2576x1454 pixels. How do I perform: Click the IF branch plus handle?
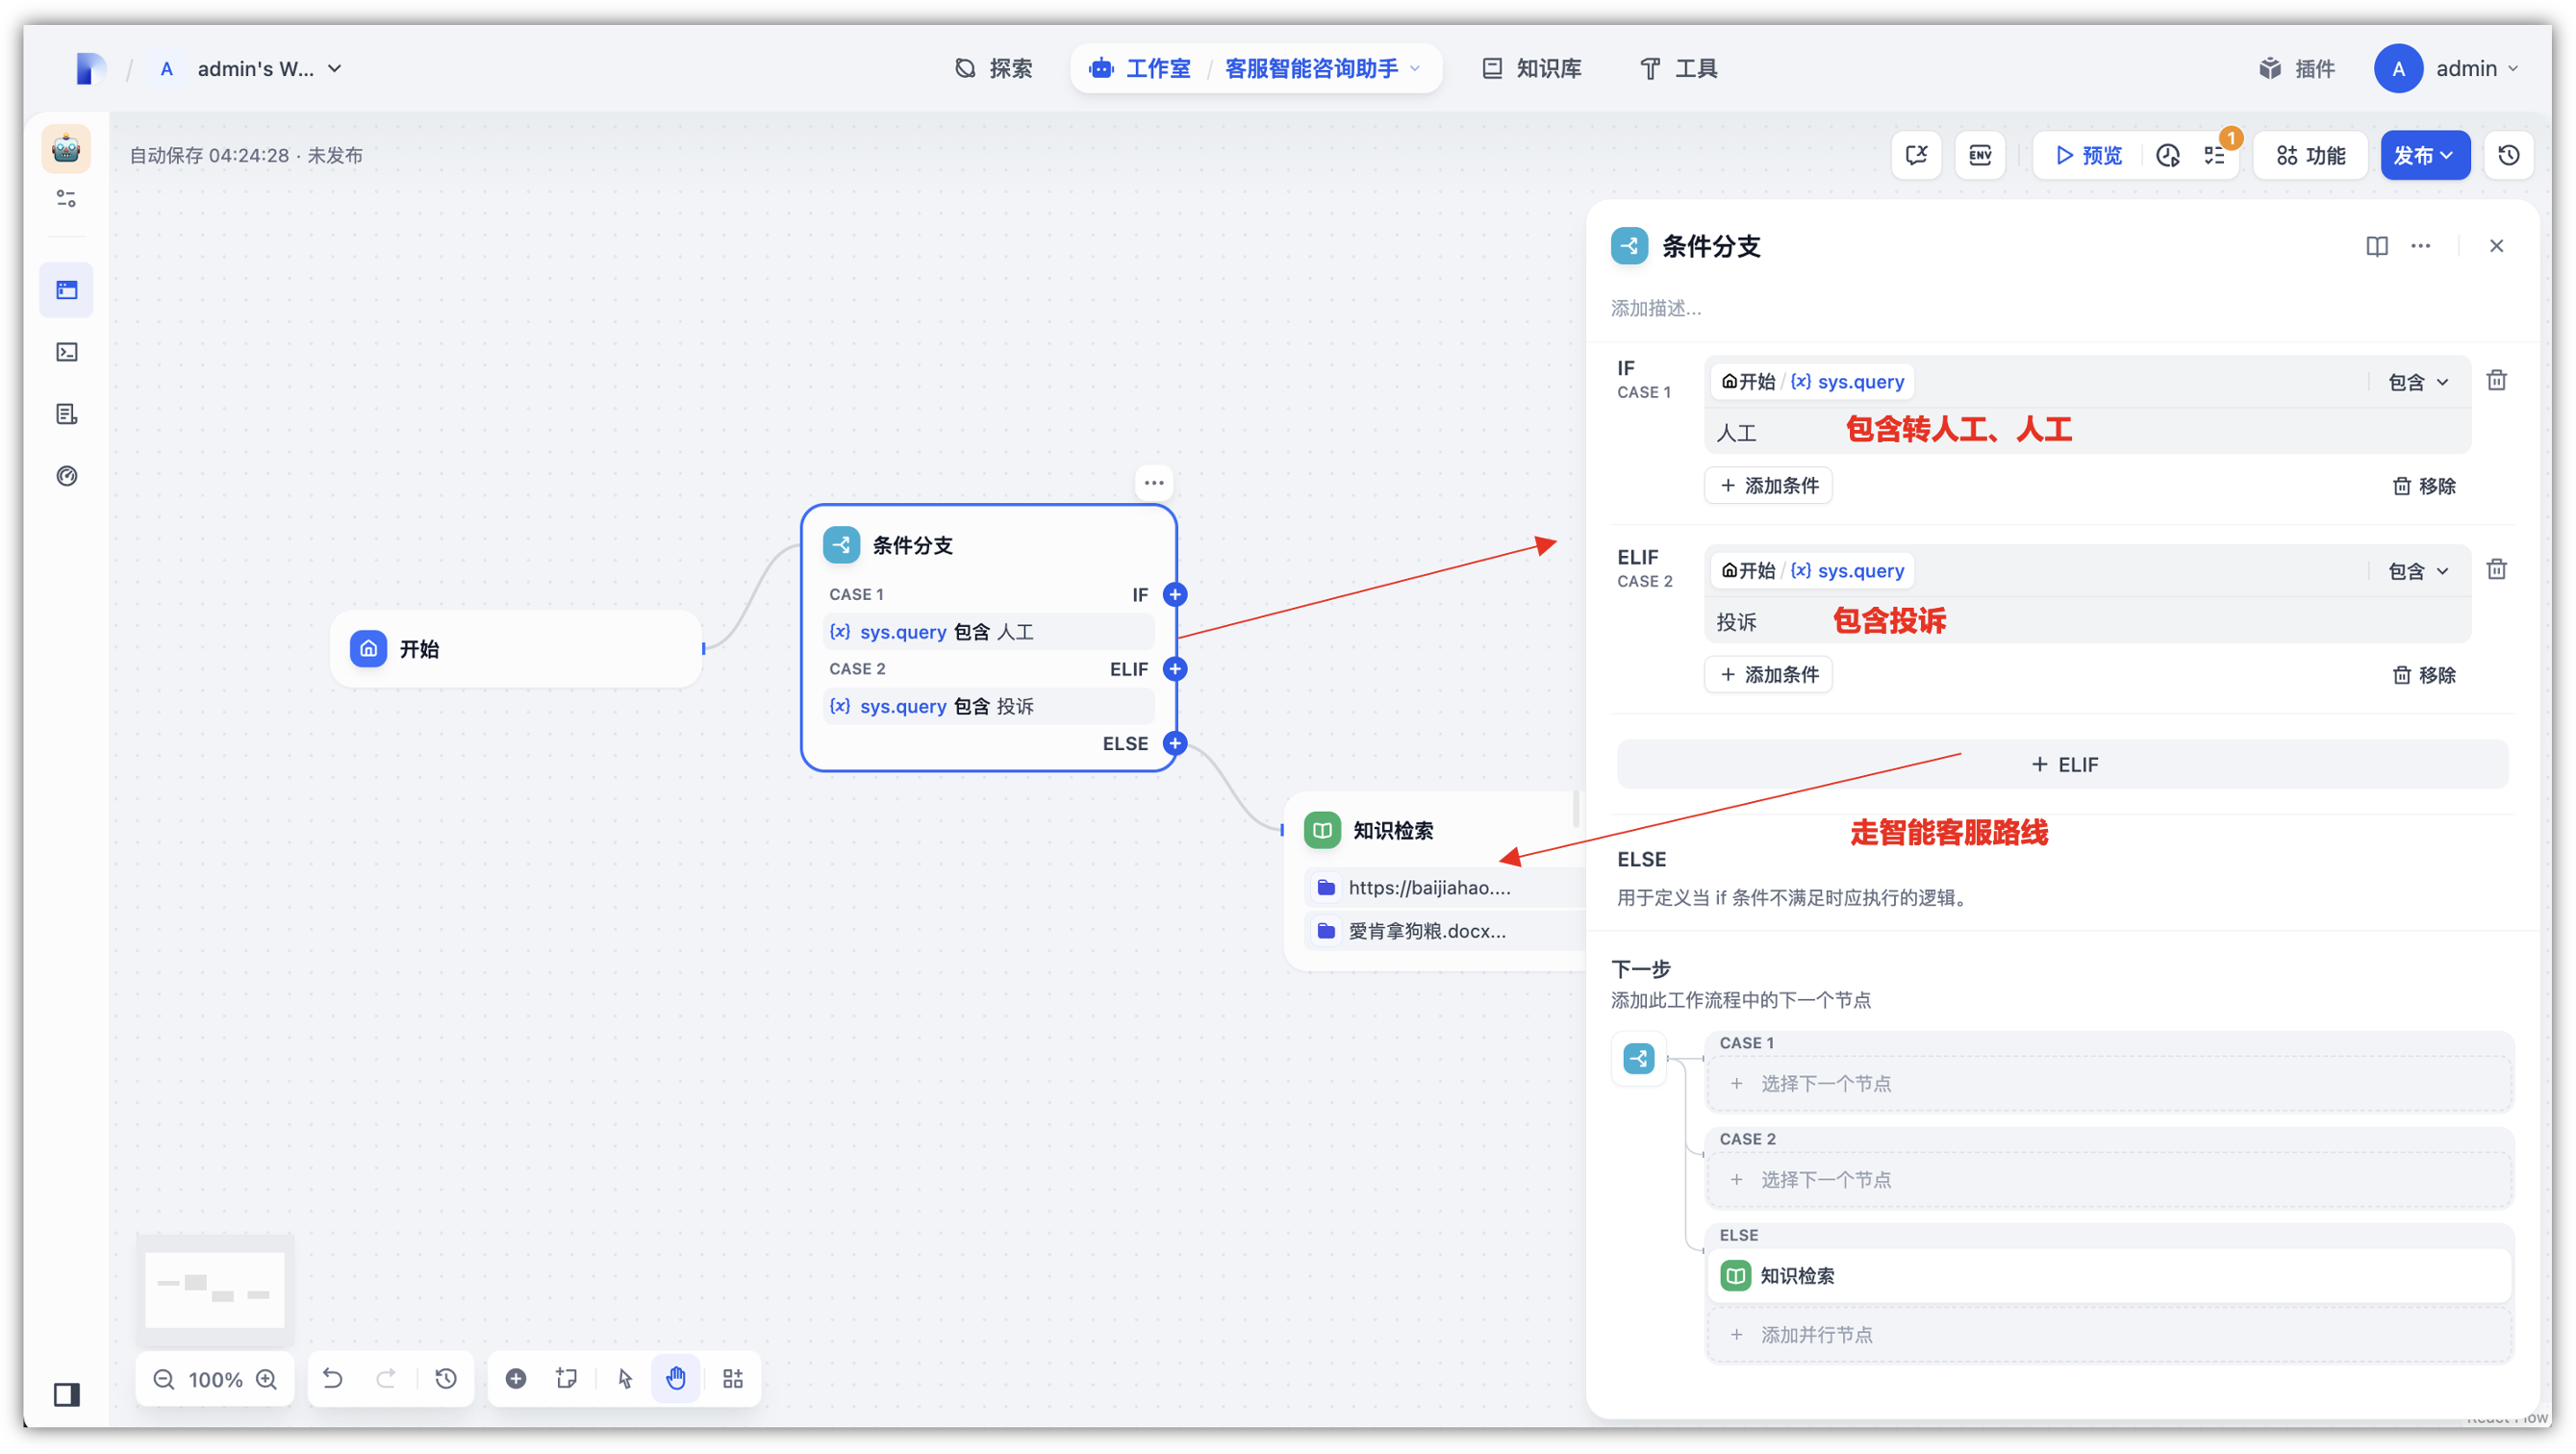click(1175, 595)
